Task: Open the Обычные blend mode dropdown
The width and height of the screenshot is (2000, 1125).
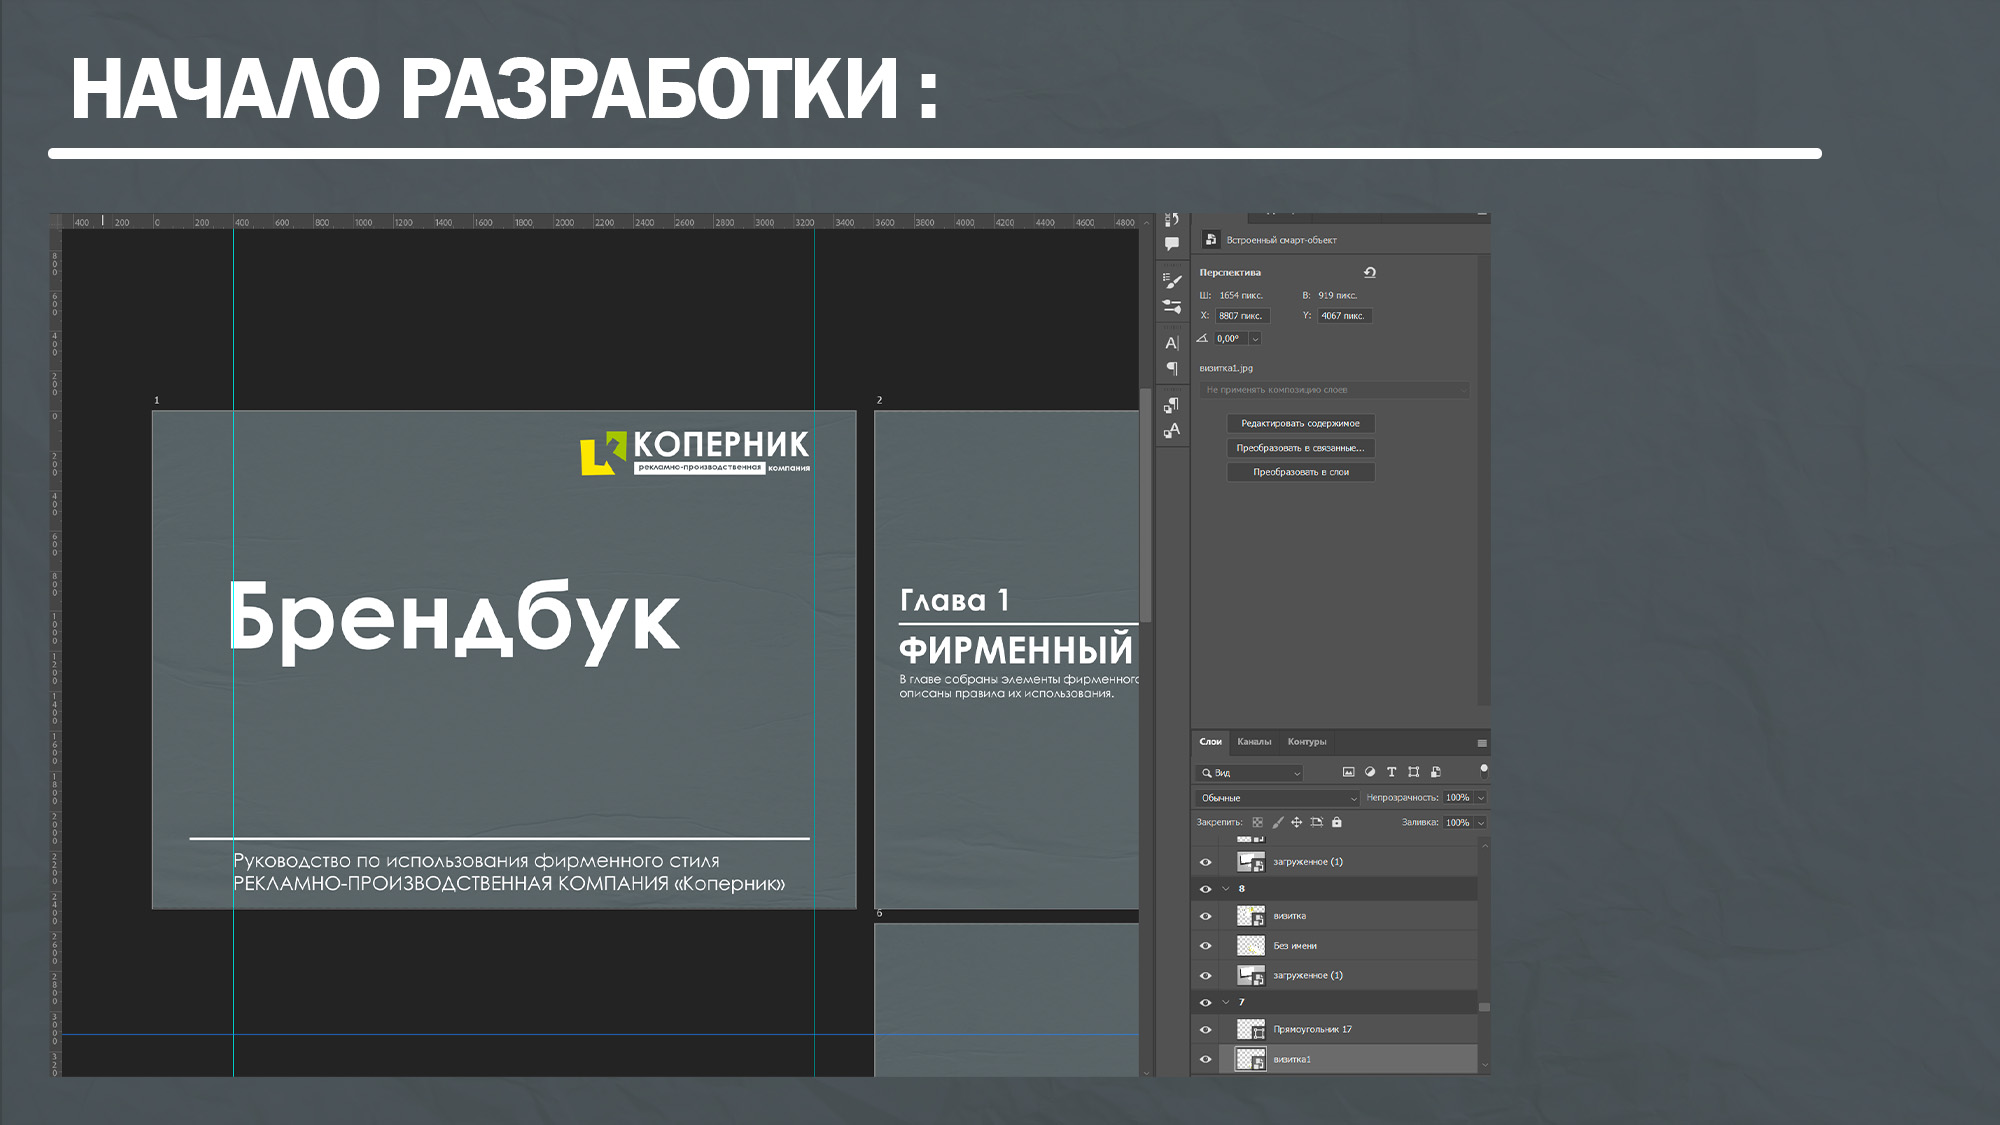Action: 1278,798
